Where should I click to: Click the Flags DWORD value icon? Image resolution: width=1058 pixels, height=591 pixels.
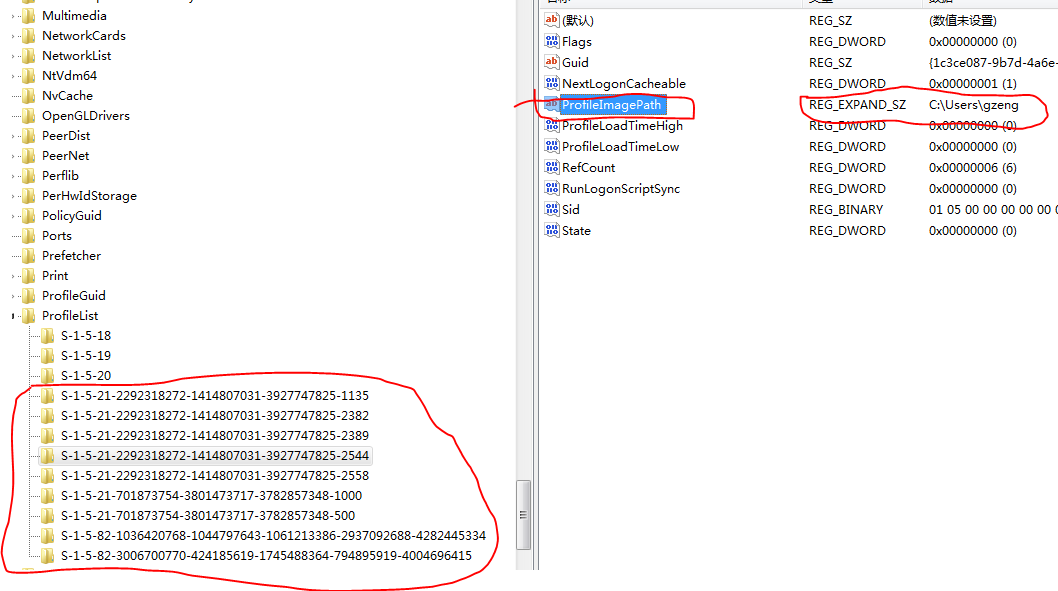[551, 41]
